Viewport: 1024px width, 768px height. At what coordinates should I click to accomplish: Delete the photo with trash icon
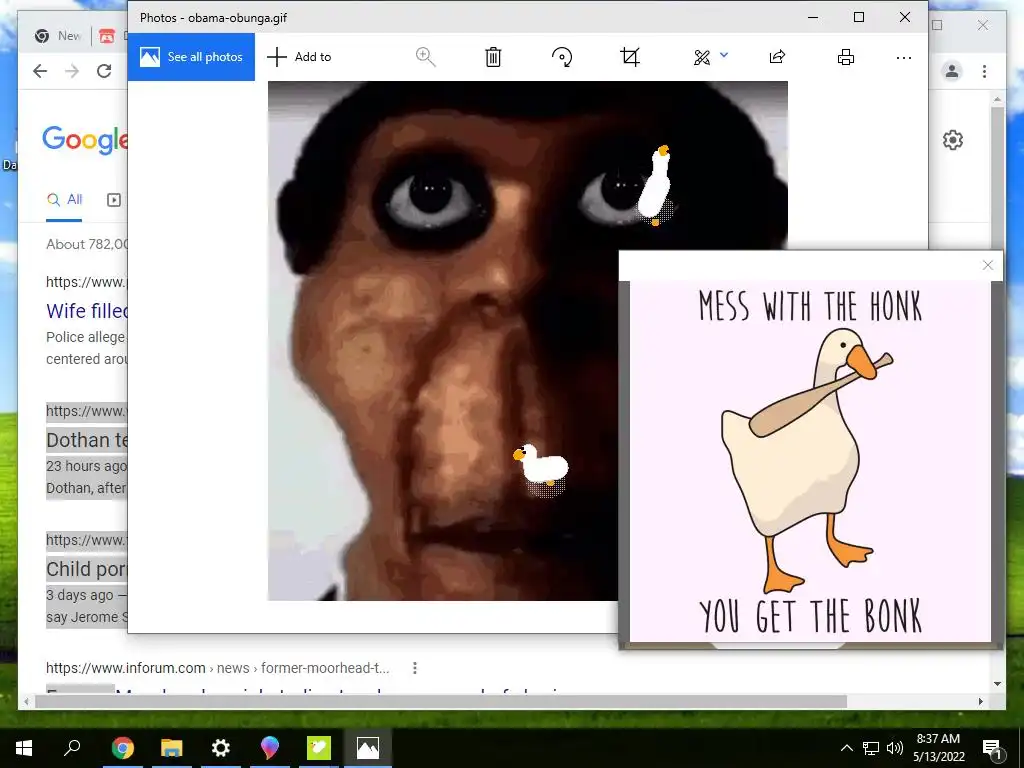[493, 57]
